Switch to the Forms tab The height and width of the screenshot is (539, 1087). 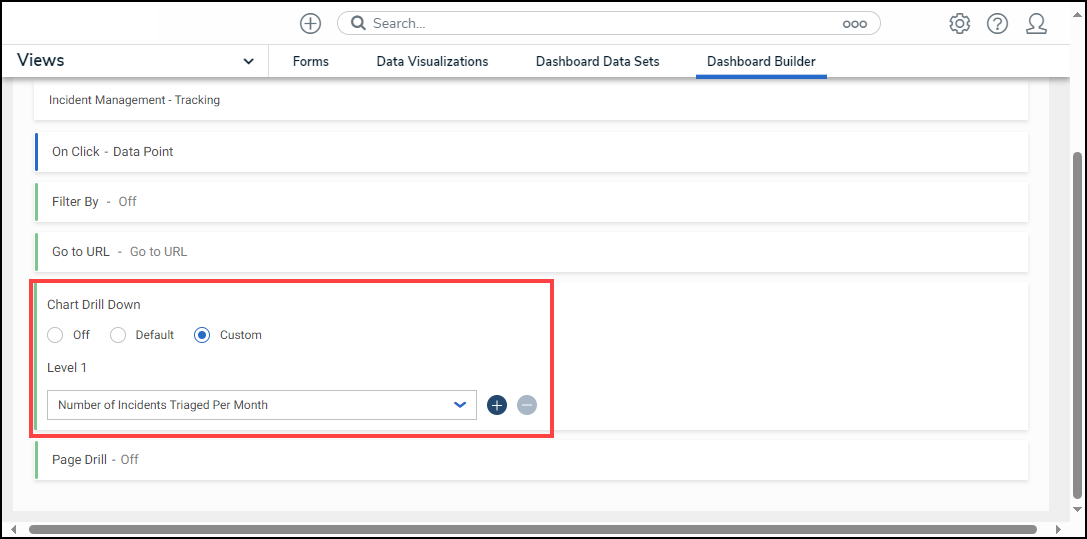click(311, 62)
